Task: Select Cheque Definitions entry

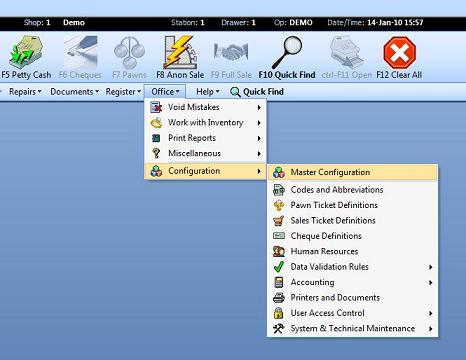Action: tap(353, 236)
